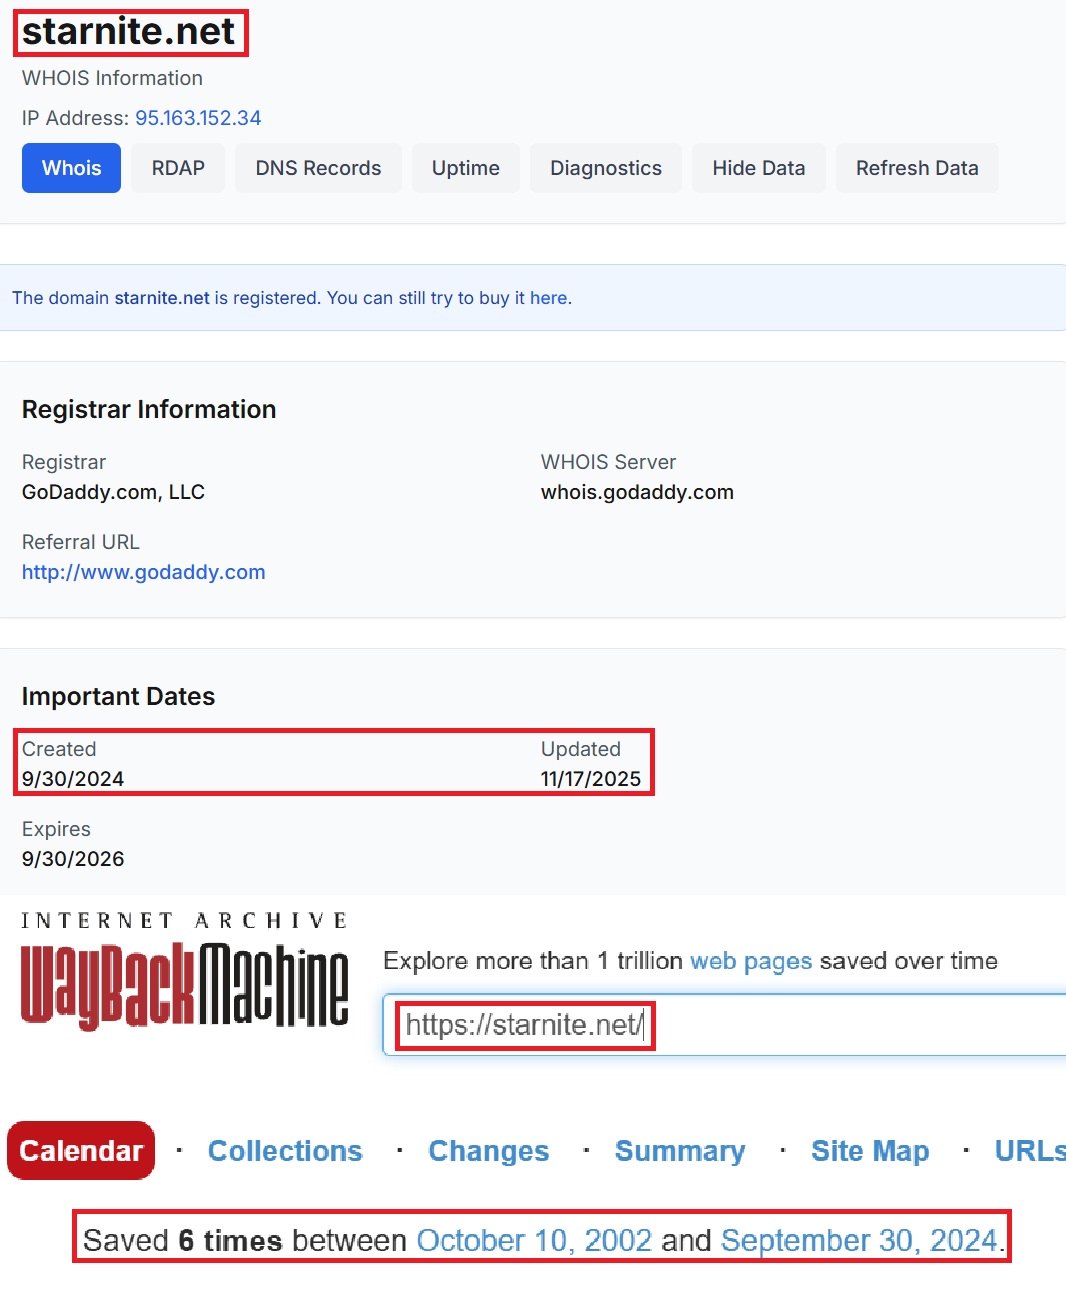Select the Whois tab
The width and height of the screenshot is (1066, 1304).
70,168
